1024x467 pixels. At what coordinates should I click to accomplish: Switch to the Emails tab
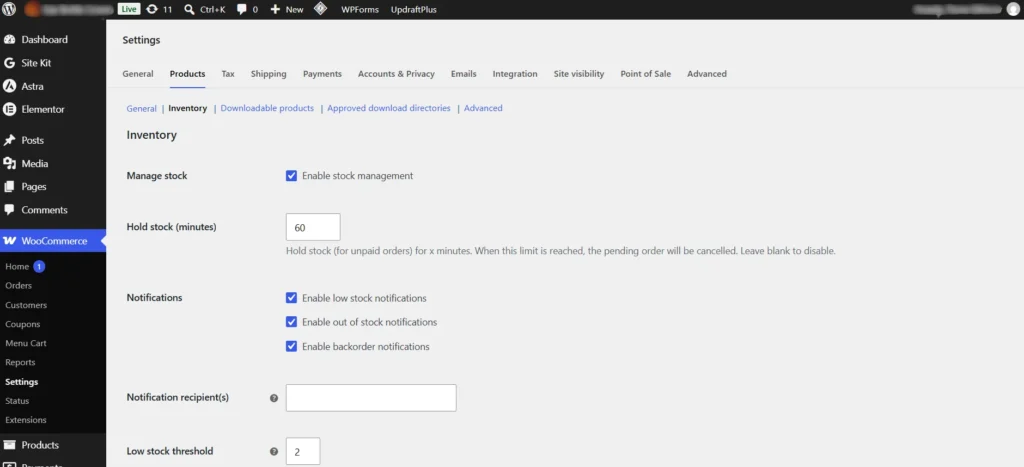(x=463, y=74)
